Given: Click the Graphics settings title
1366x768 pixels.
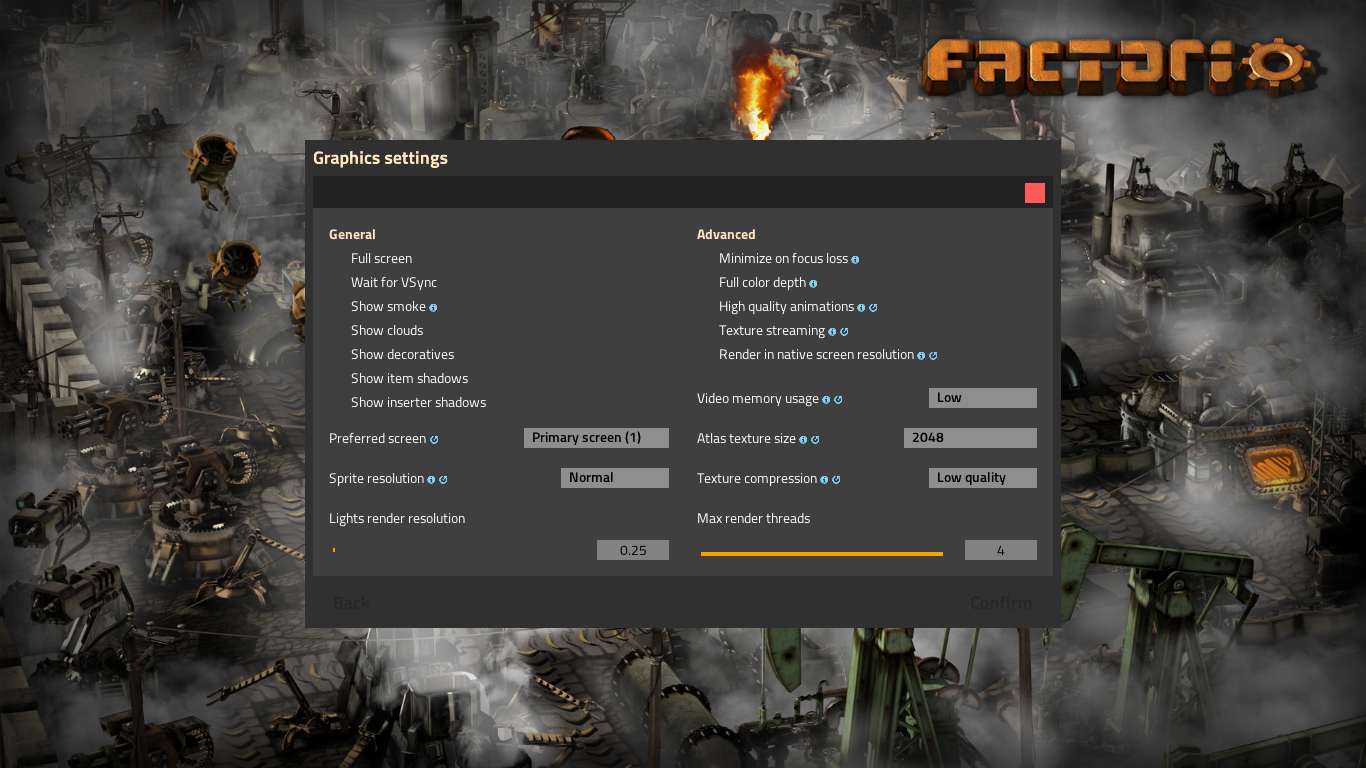Looking at the screenshot, I should tap(380, 158).
